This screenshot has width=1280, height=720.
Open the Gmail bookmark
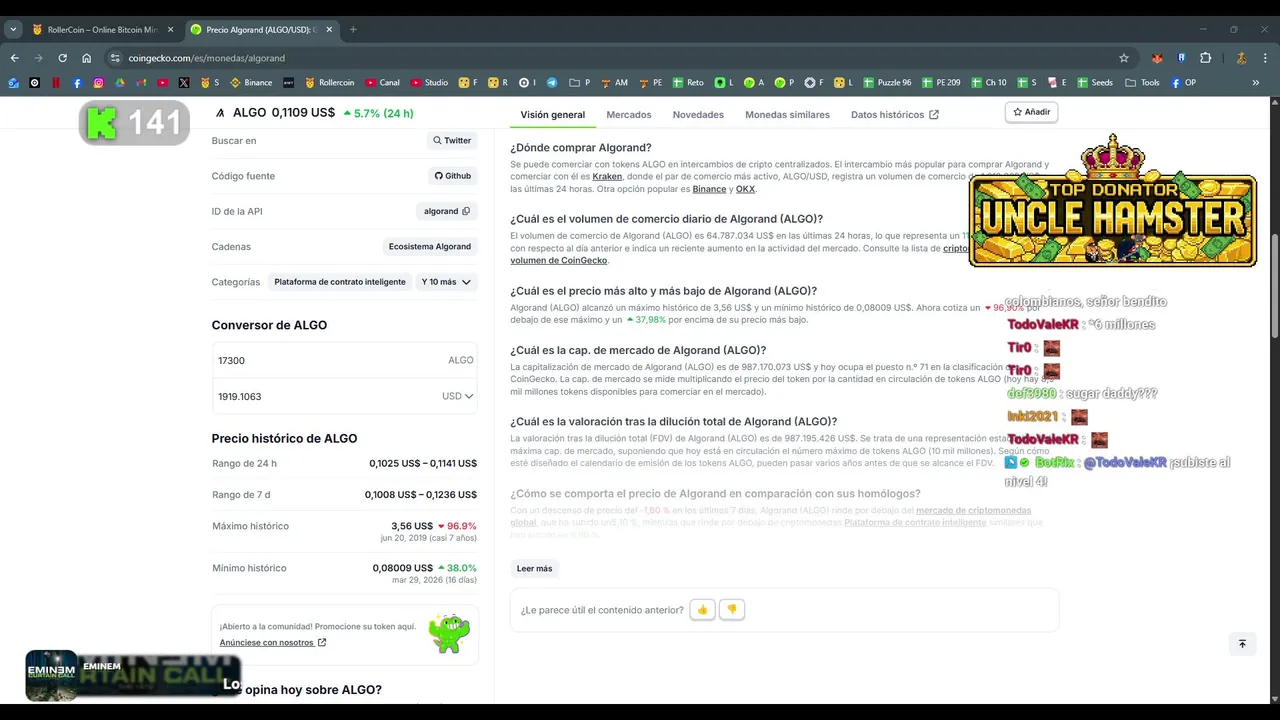click(141, 82)
